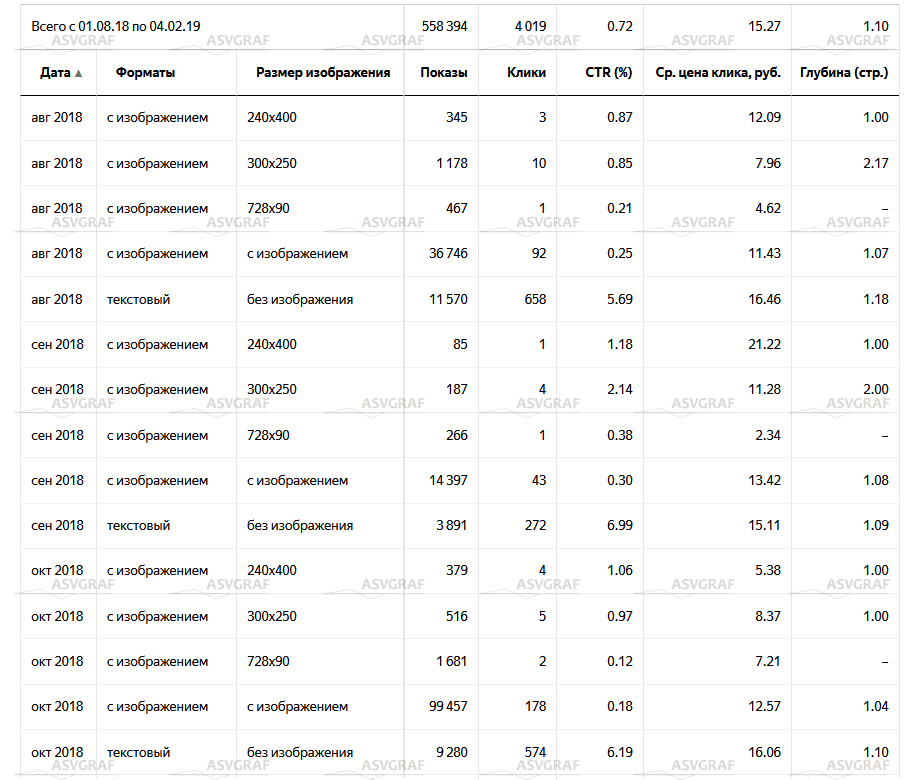The height and width of the screenshot is (780, 920).
Task: Click the Размер изображения column header
Action: click(323, 73)
